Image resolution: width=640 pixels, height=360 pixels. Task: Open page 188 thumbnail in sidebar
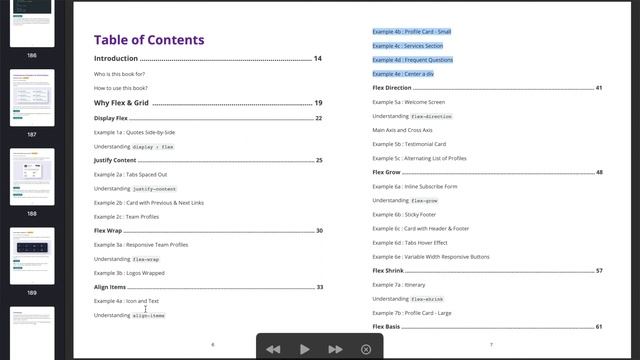[x=32, y=177]
